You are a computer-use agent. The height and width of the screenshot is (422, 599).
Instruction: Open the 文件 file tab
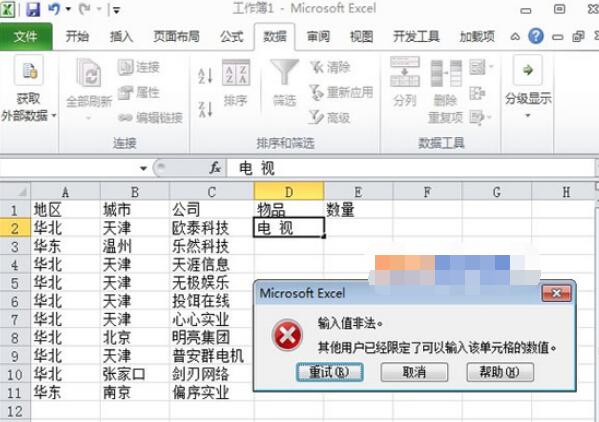[x=26, y=37]
